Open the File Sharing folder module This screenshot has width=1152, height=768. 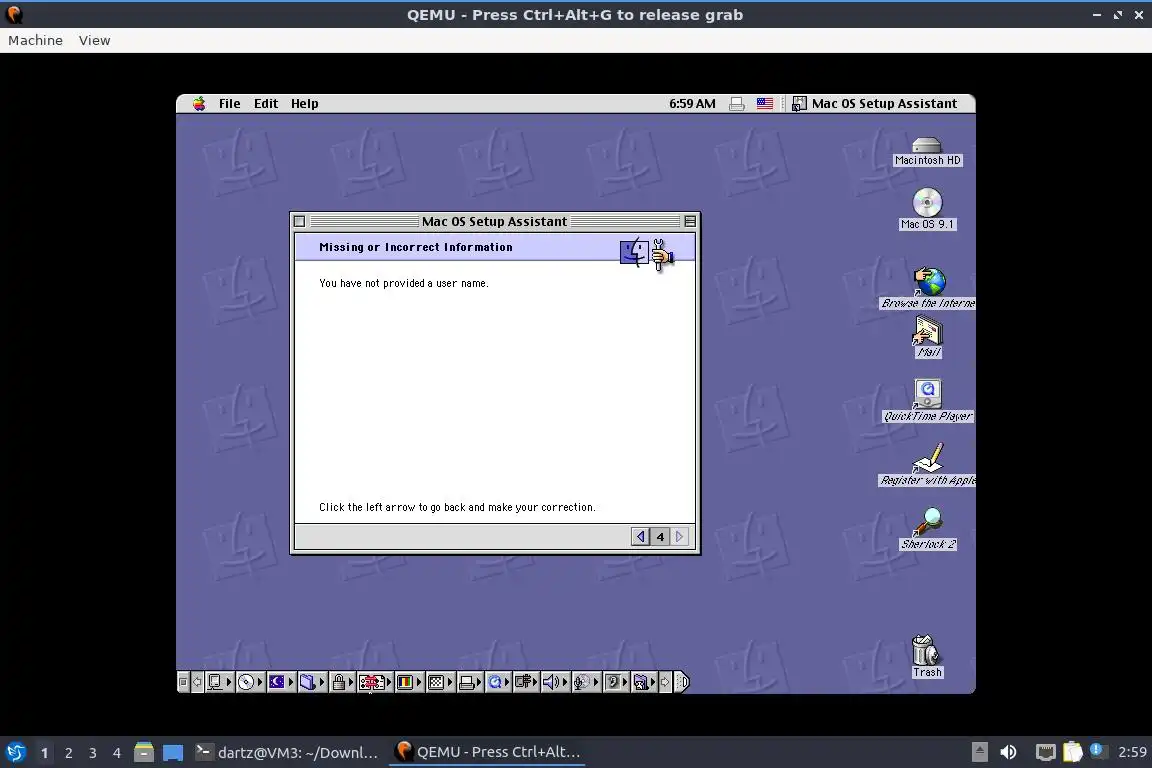tap(312, 682)
